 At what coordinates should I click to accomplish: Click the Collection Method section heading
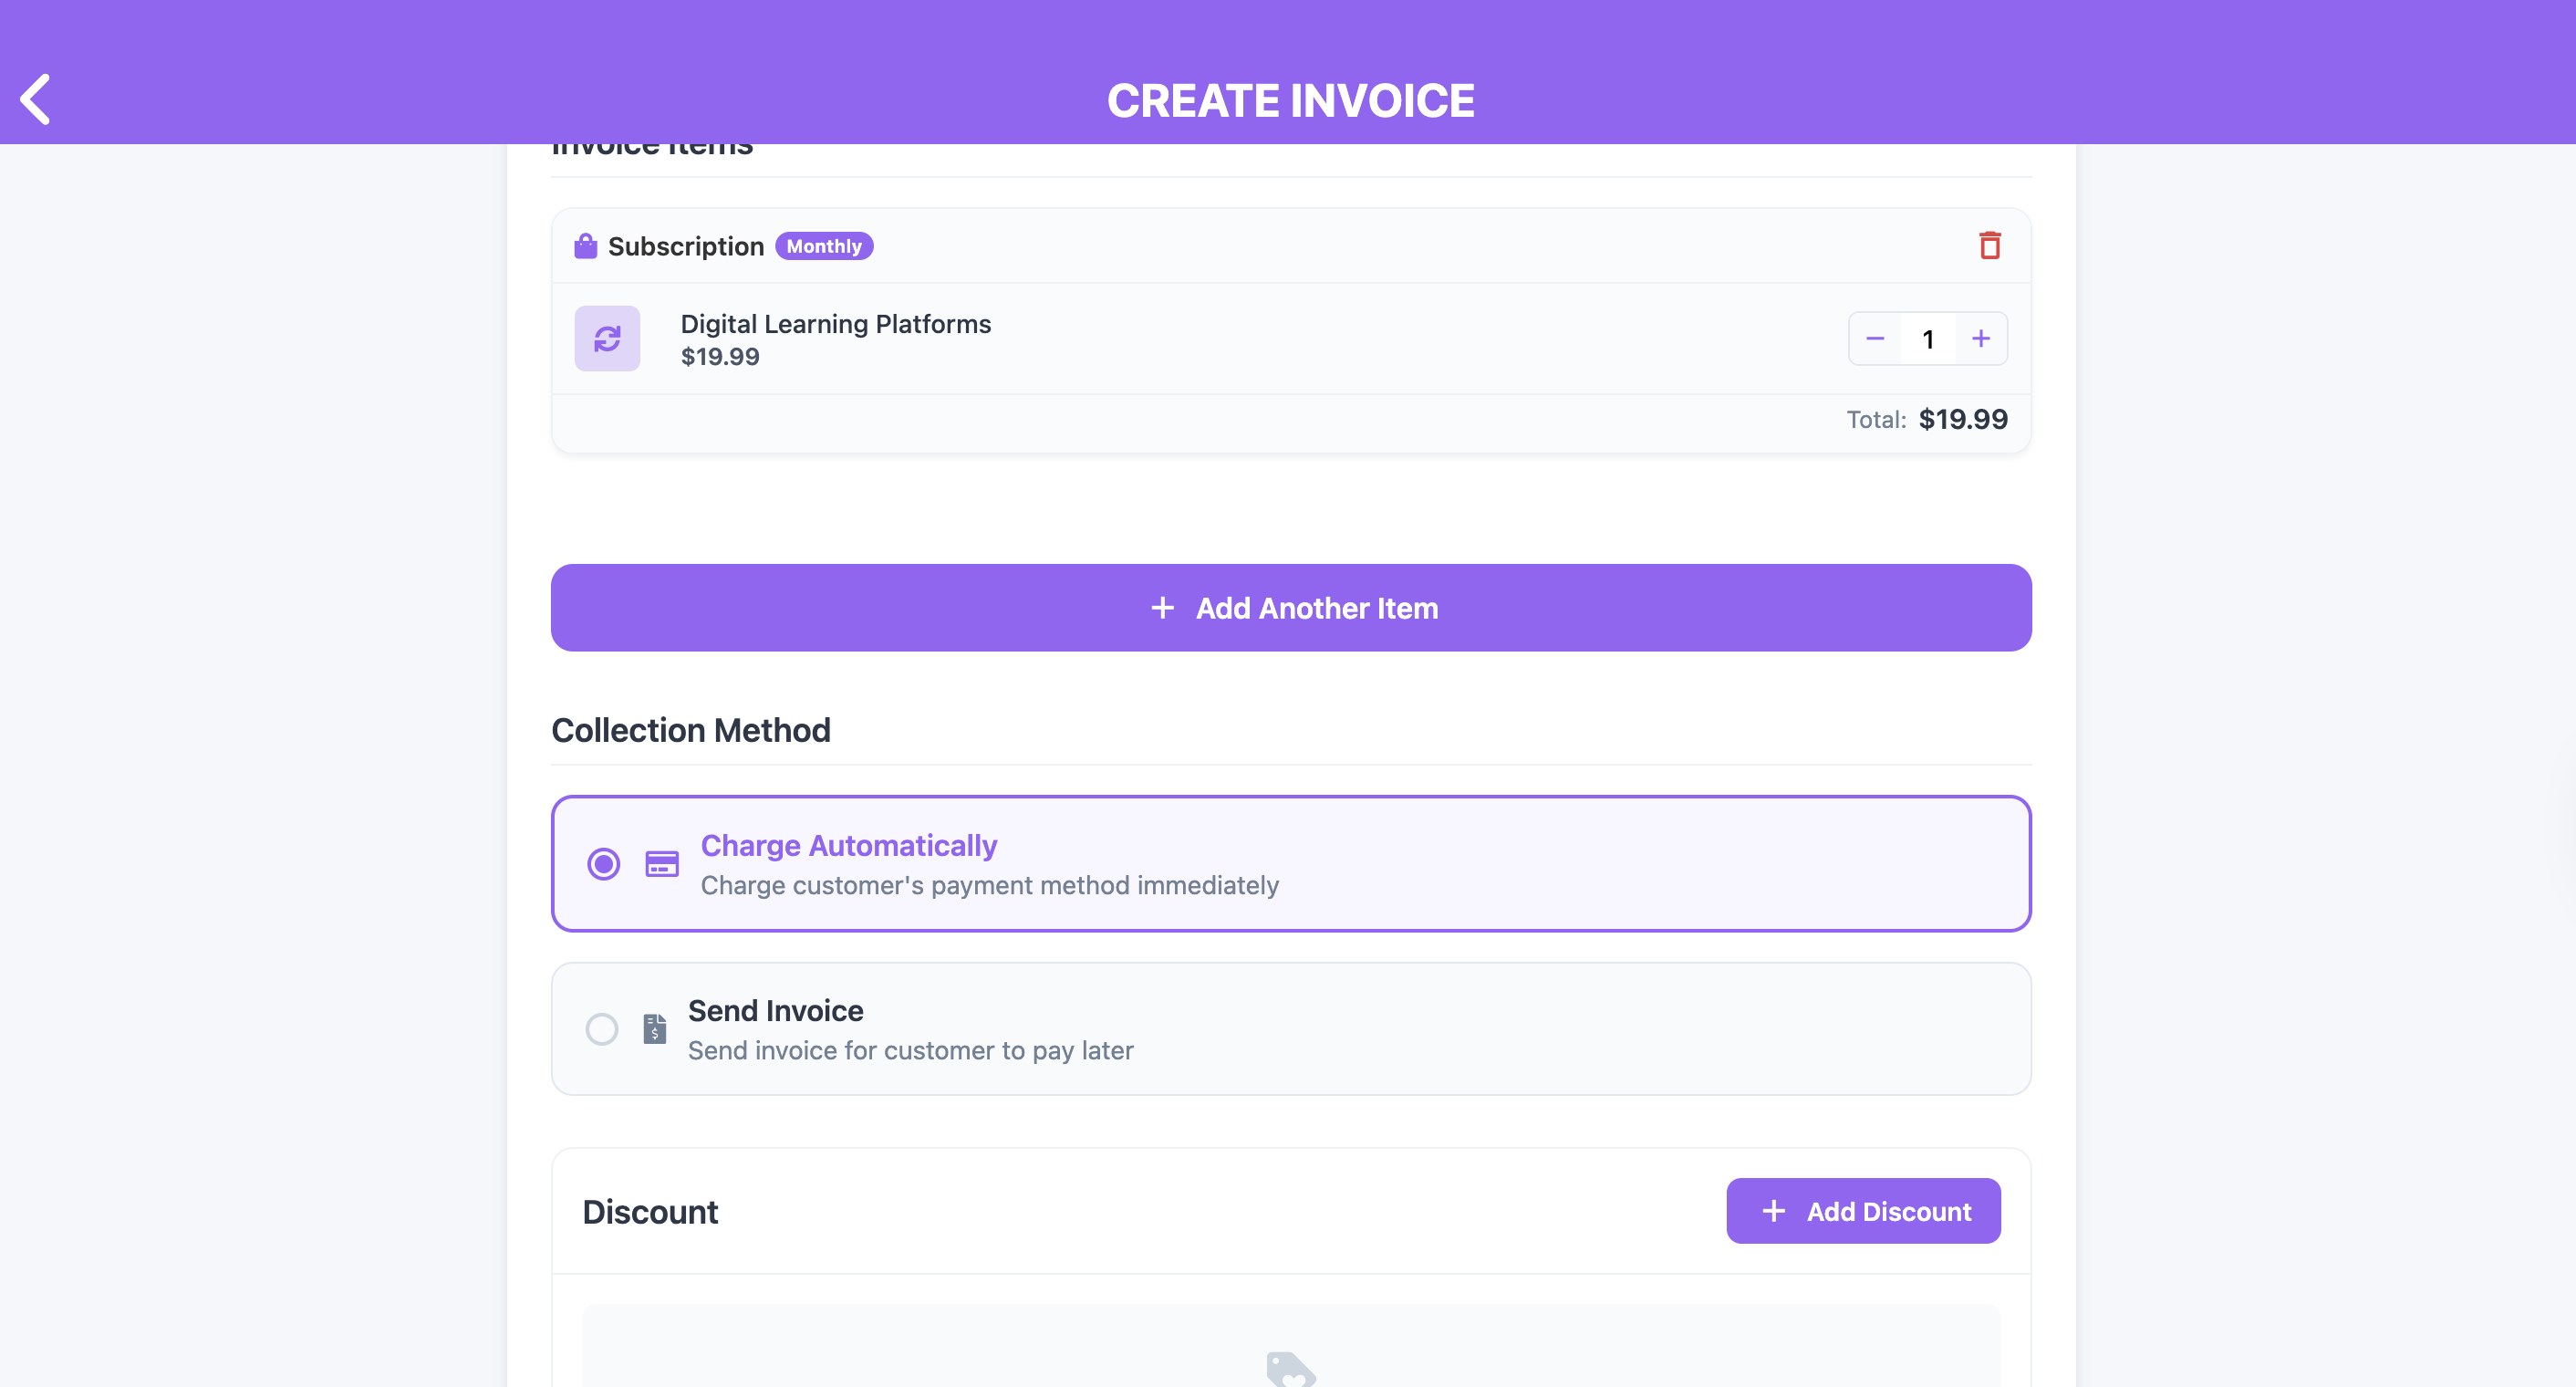pyautogui.click(x=690, y=730)
